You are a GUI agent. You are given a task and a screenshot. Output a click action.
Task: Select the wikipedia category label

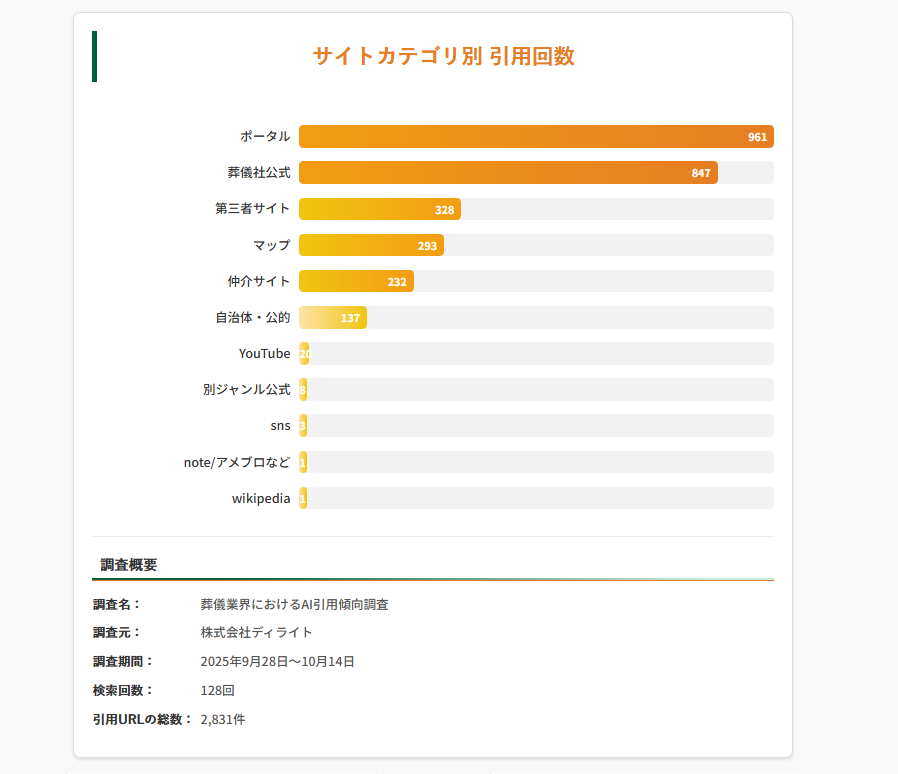coord(261,498)
